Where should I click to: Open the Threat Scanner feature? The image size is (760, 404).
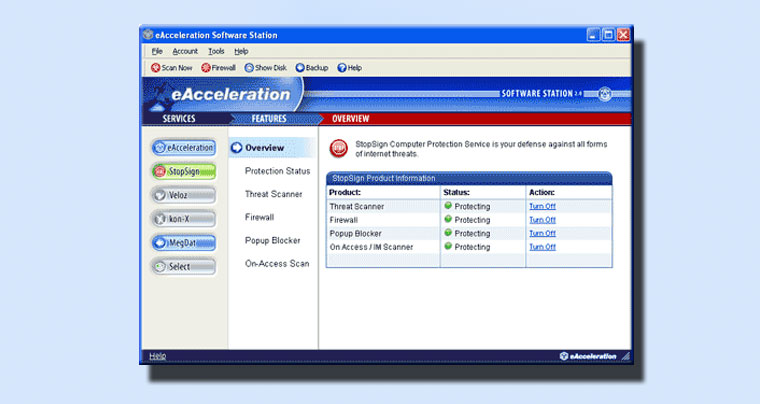[273, 194]
